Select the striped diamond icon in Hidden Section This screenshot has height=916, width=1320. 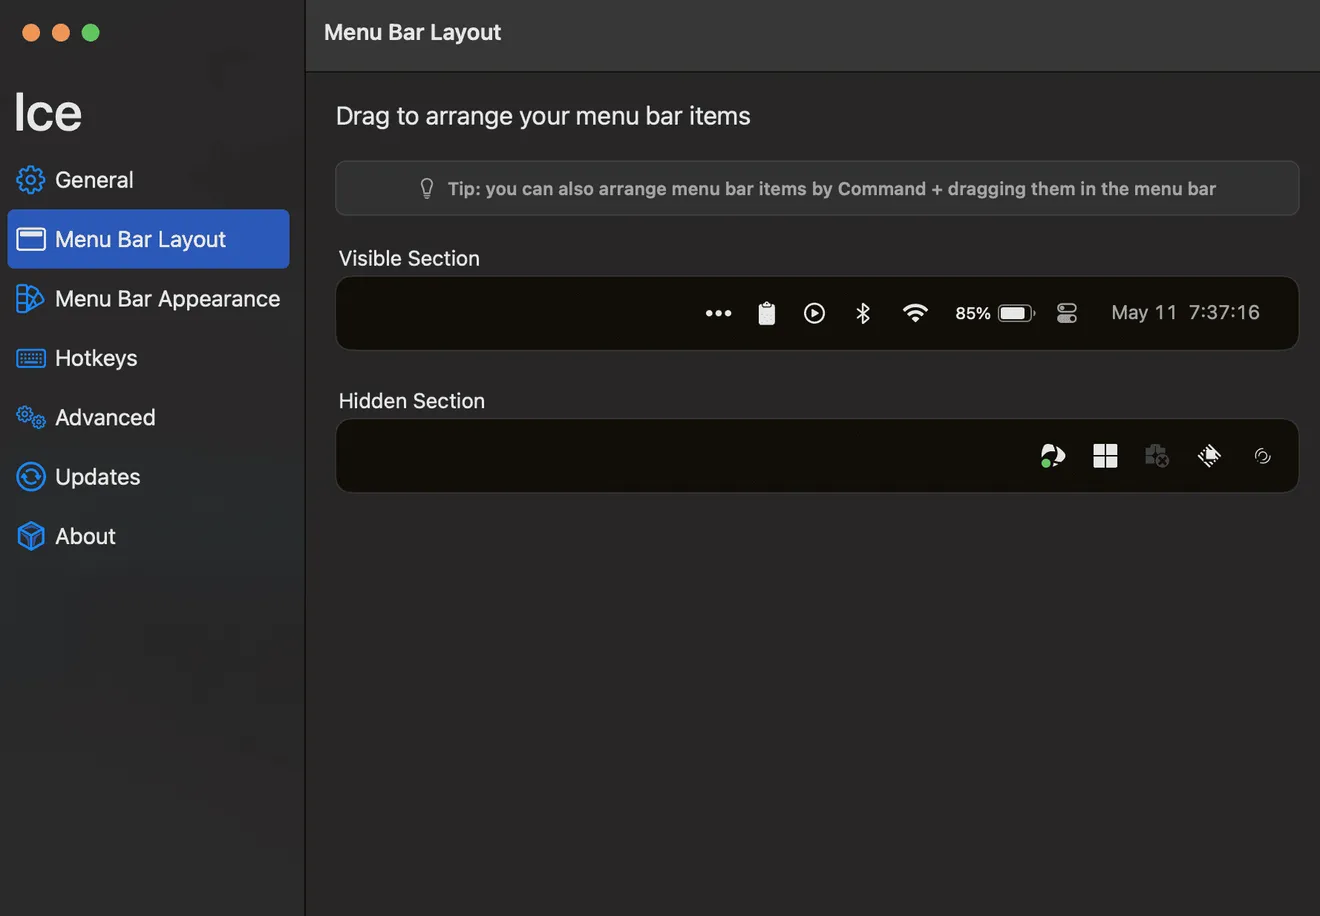(x=1209, y=456)
